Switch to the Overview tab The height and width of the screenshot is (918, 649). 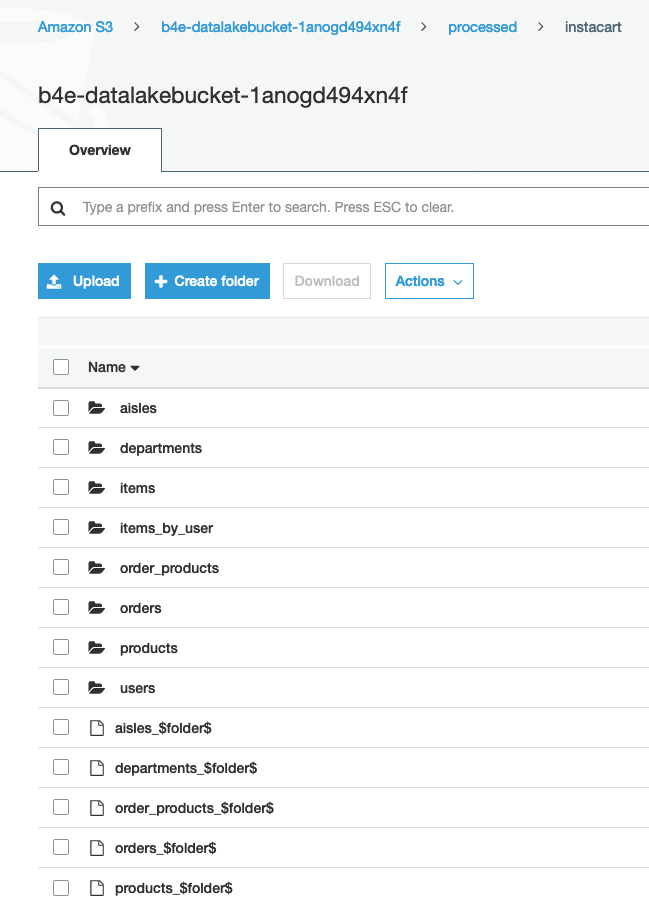tap(100, 150)
